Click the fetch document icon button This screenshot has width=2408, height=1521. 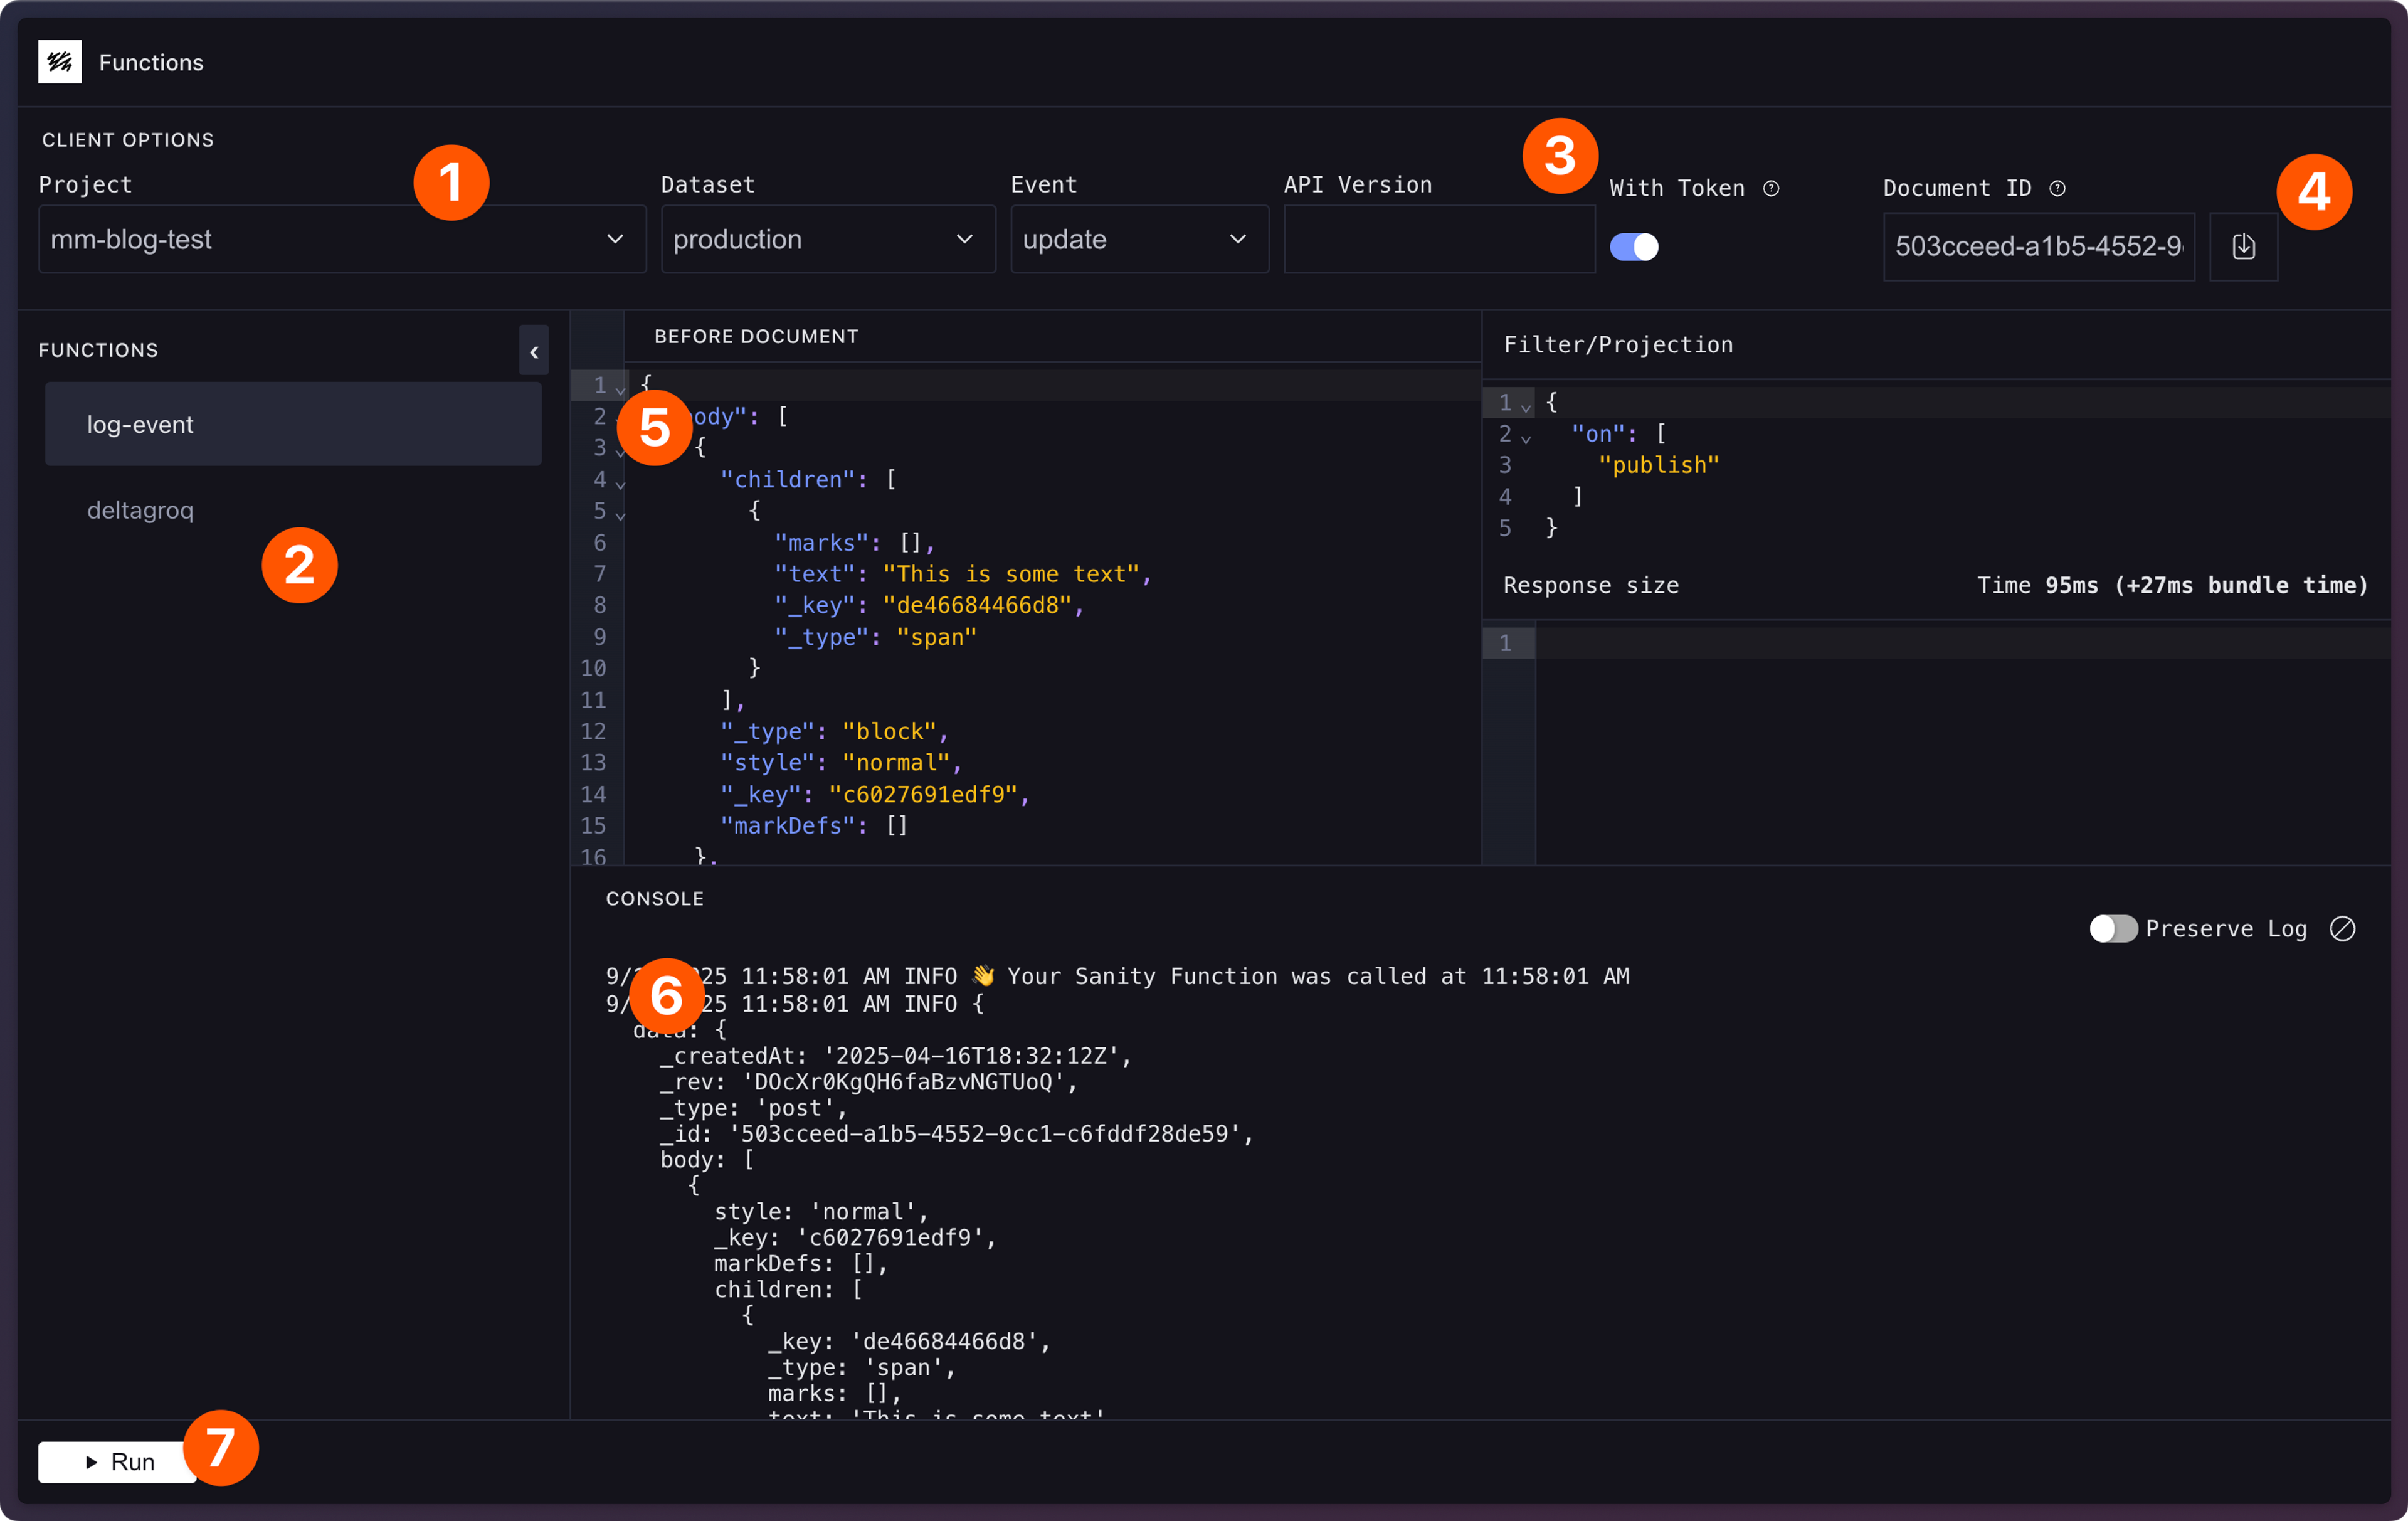(x=2243, y=246)
